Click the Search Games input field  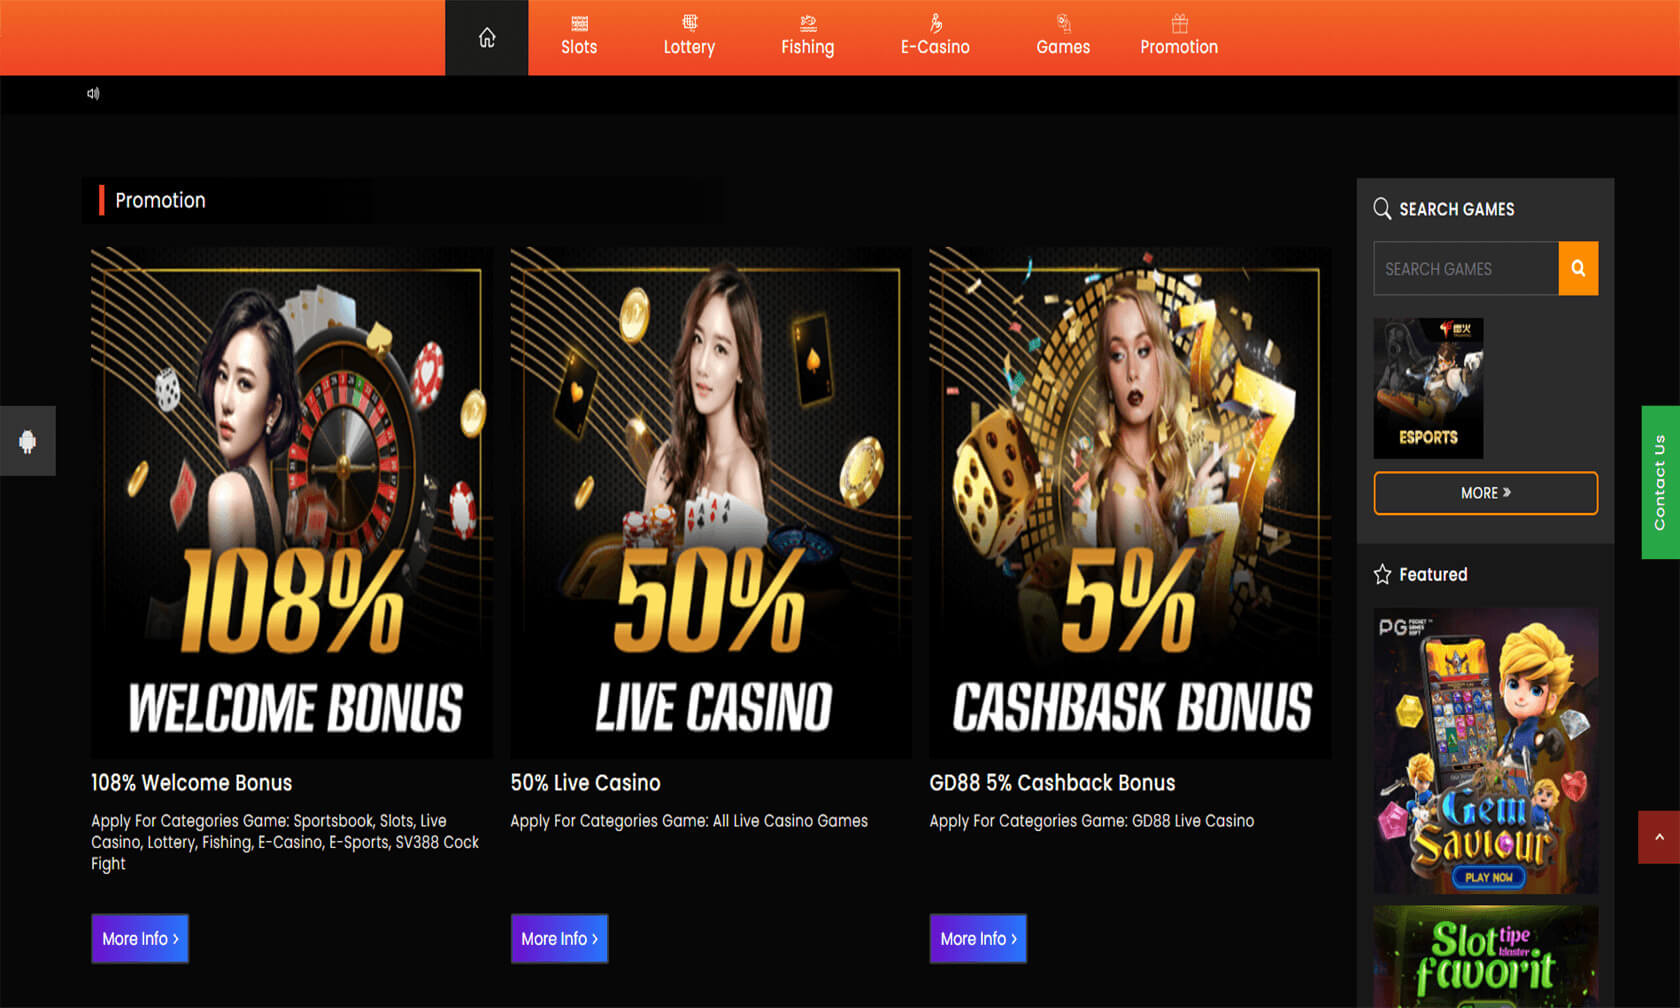point(1466,268)
